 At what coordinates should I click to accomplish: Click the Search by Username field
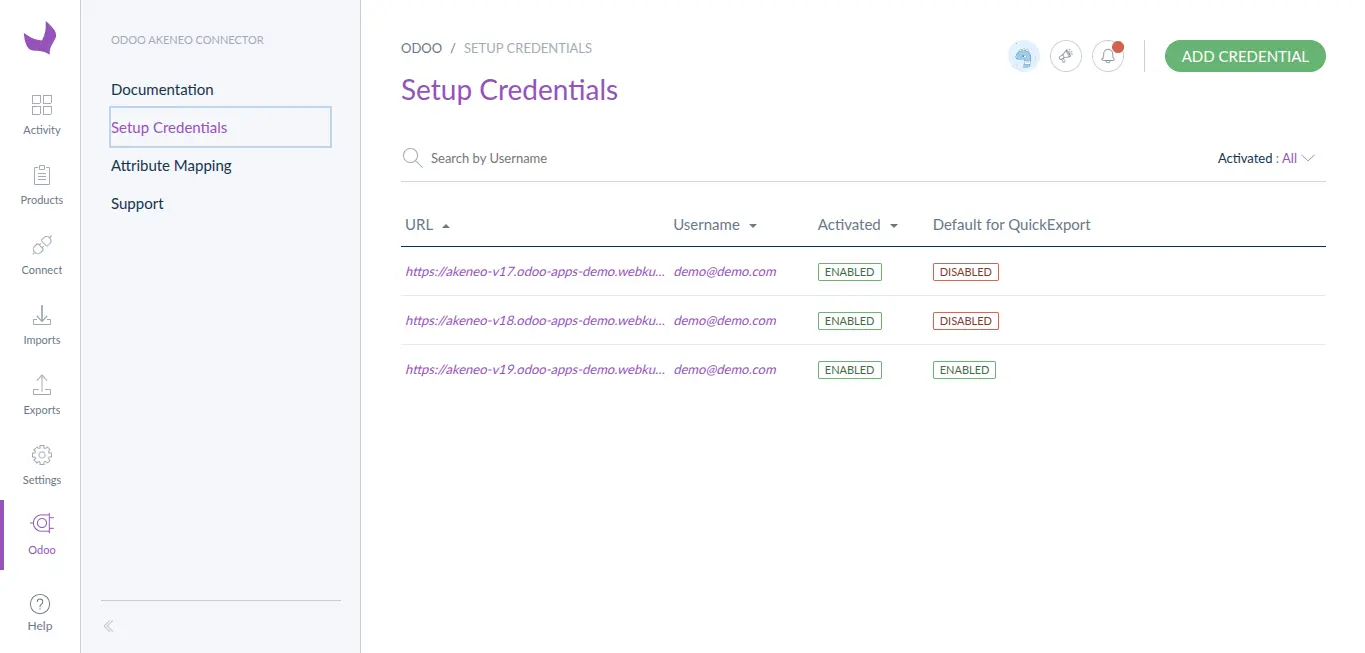pos(488,157)
